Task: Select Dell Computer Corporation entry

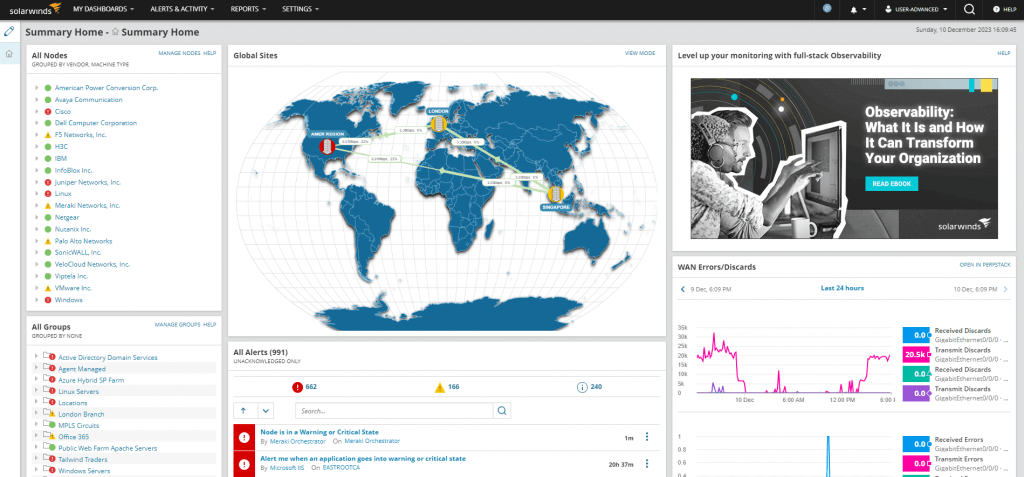Action: click(96, 123)
